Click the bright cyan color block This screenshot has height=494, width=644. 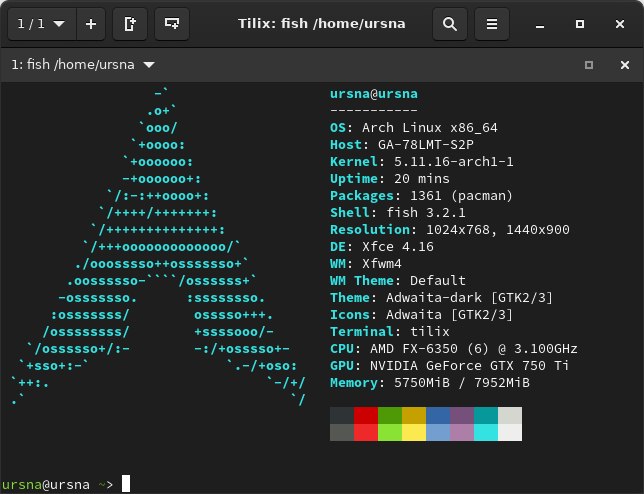(486, 432)
